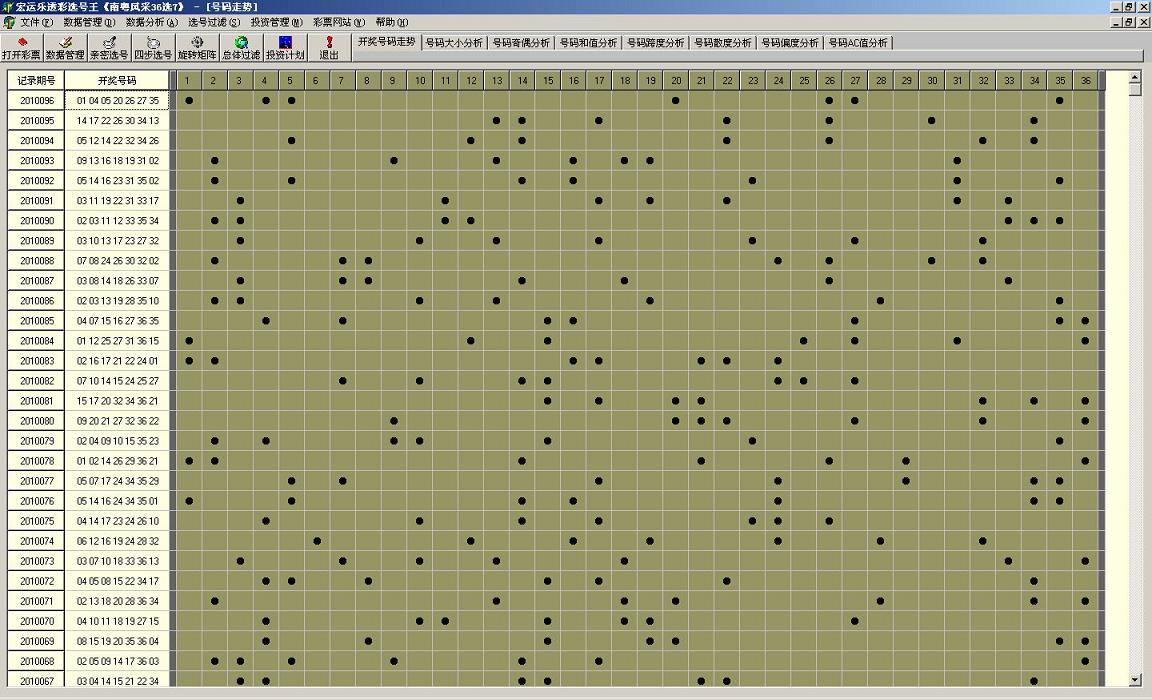Open the 彩票网站(Y) menu

tap(339, 22)
